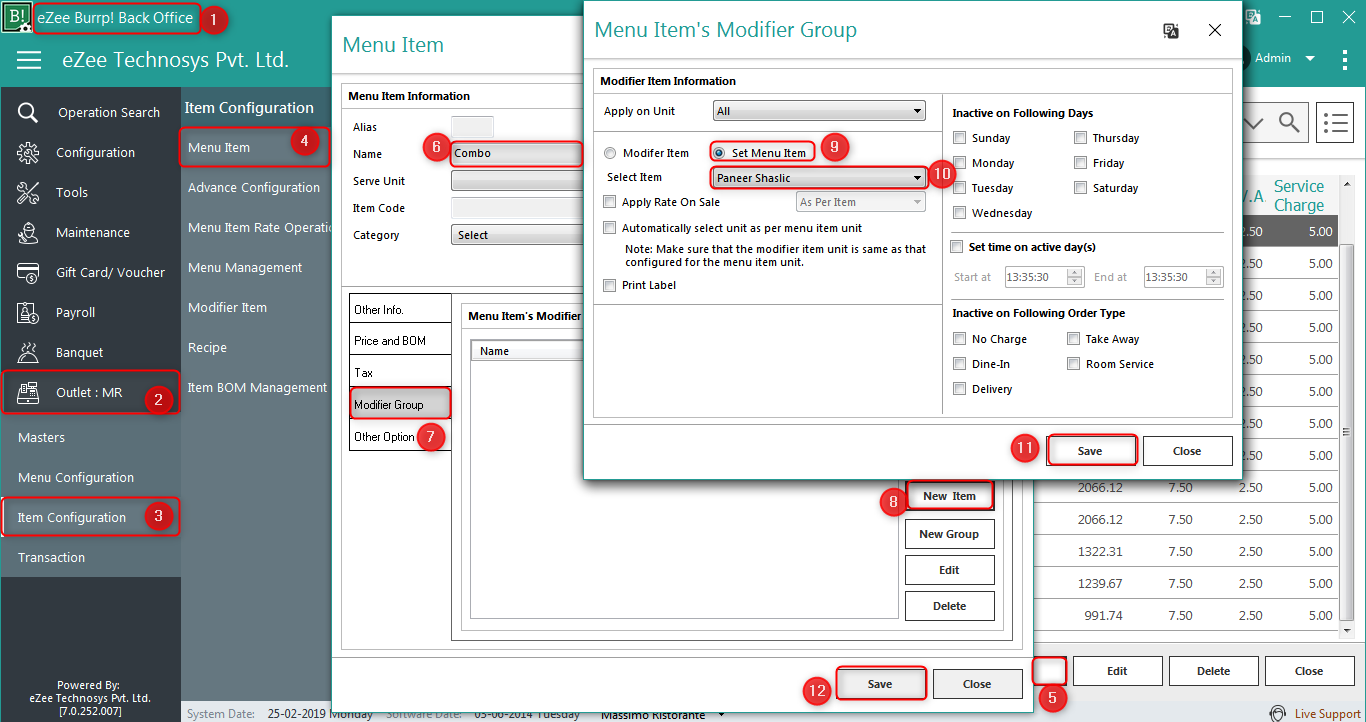
Task: Check the Thursday inactive day checkbox
Action: (1081, 138)
